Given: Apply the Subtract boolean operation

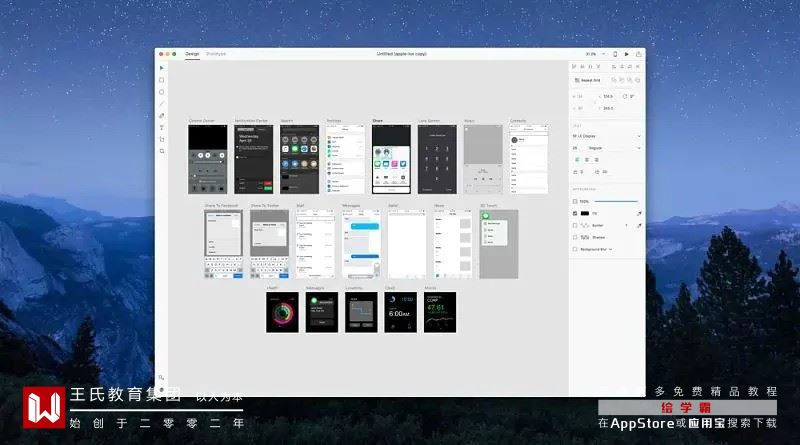Looking at the screenshot, I should click(621, 80).
